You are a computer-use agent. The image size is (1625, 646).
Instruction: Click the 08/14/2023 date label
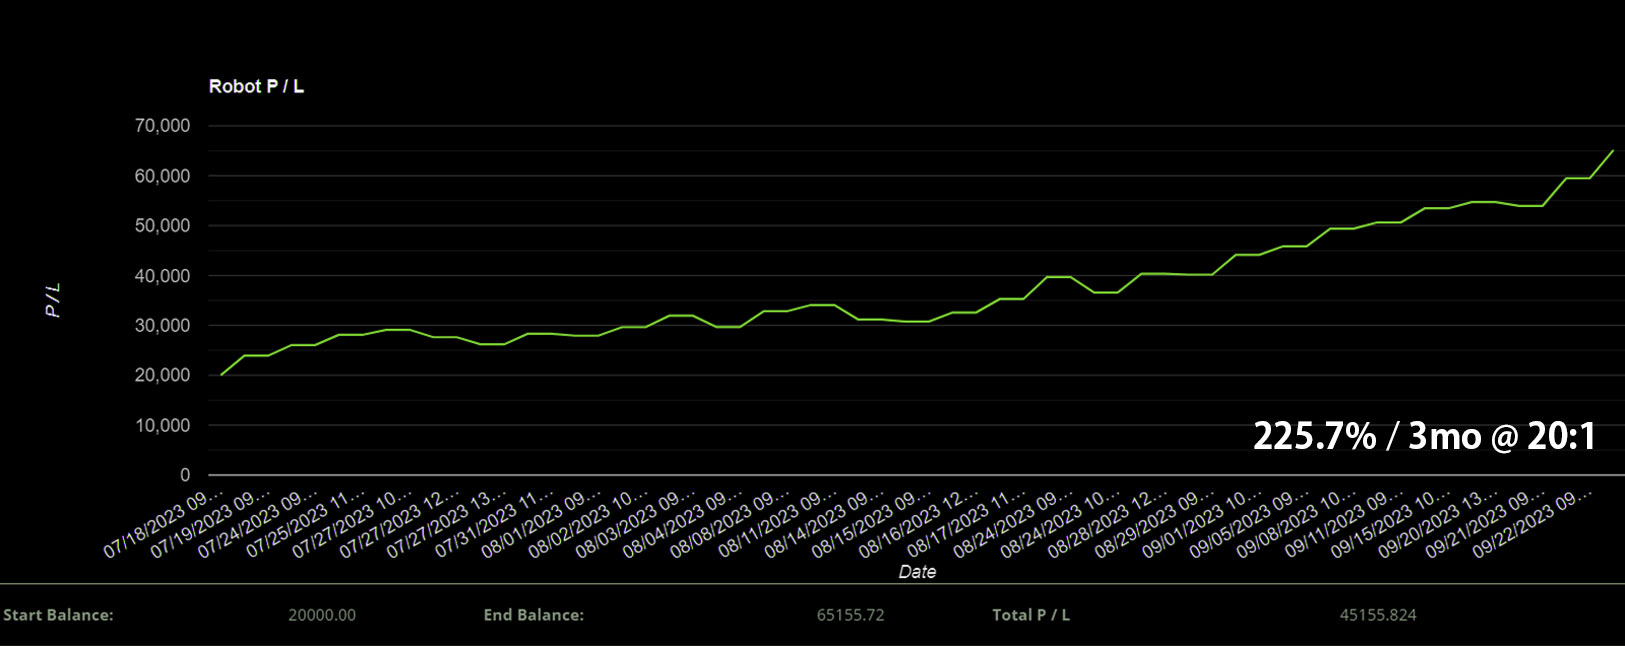click(x=825, y=524)
